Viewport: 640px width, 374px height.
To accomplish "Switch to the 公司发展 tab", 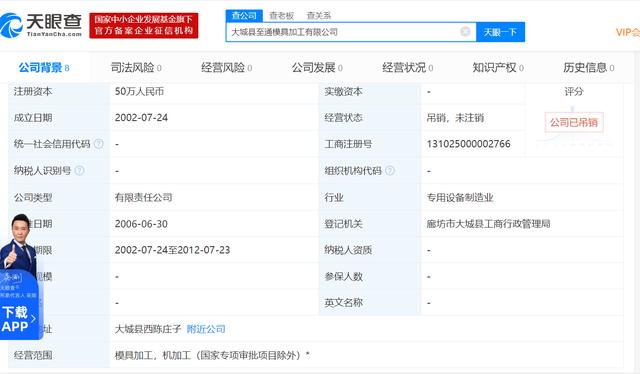I will tap(317, 67).
